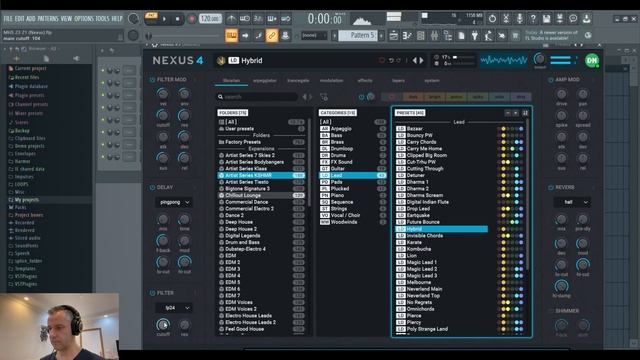Go to previous preset with left arrow
Viewport: 640px width, 360px height.
tap(415, 60)
